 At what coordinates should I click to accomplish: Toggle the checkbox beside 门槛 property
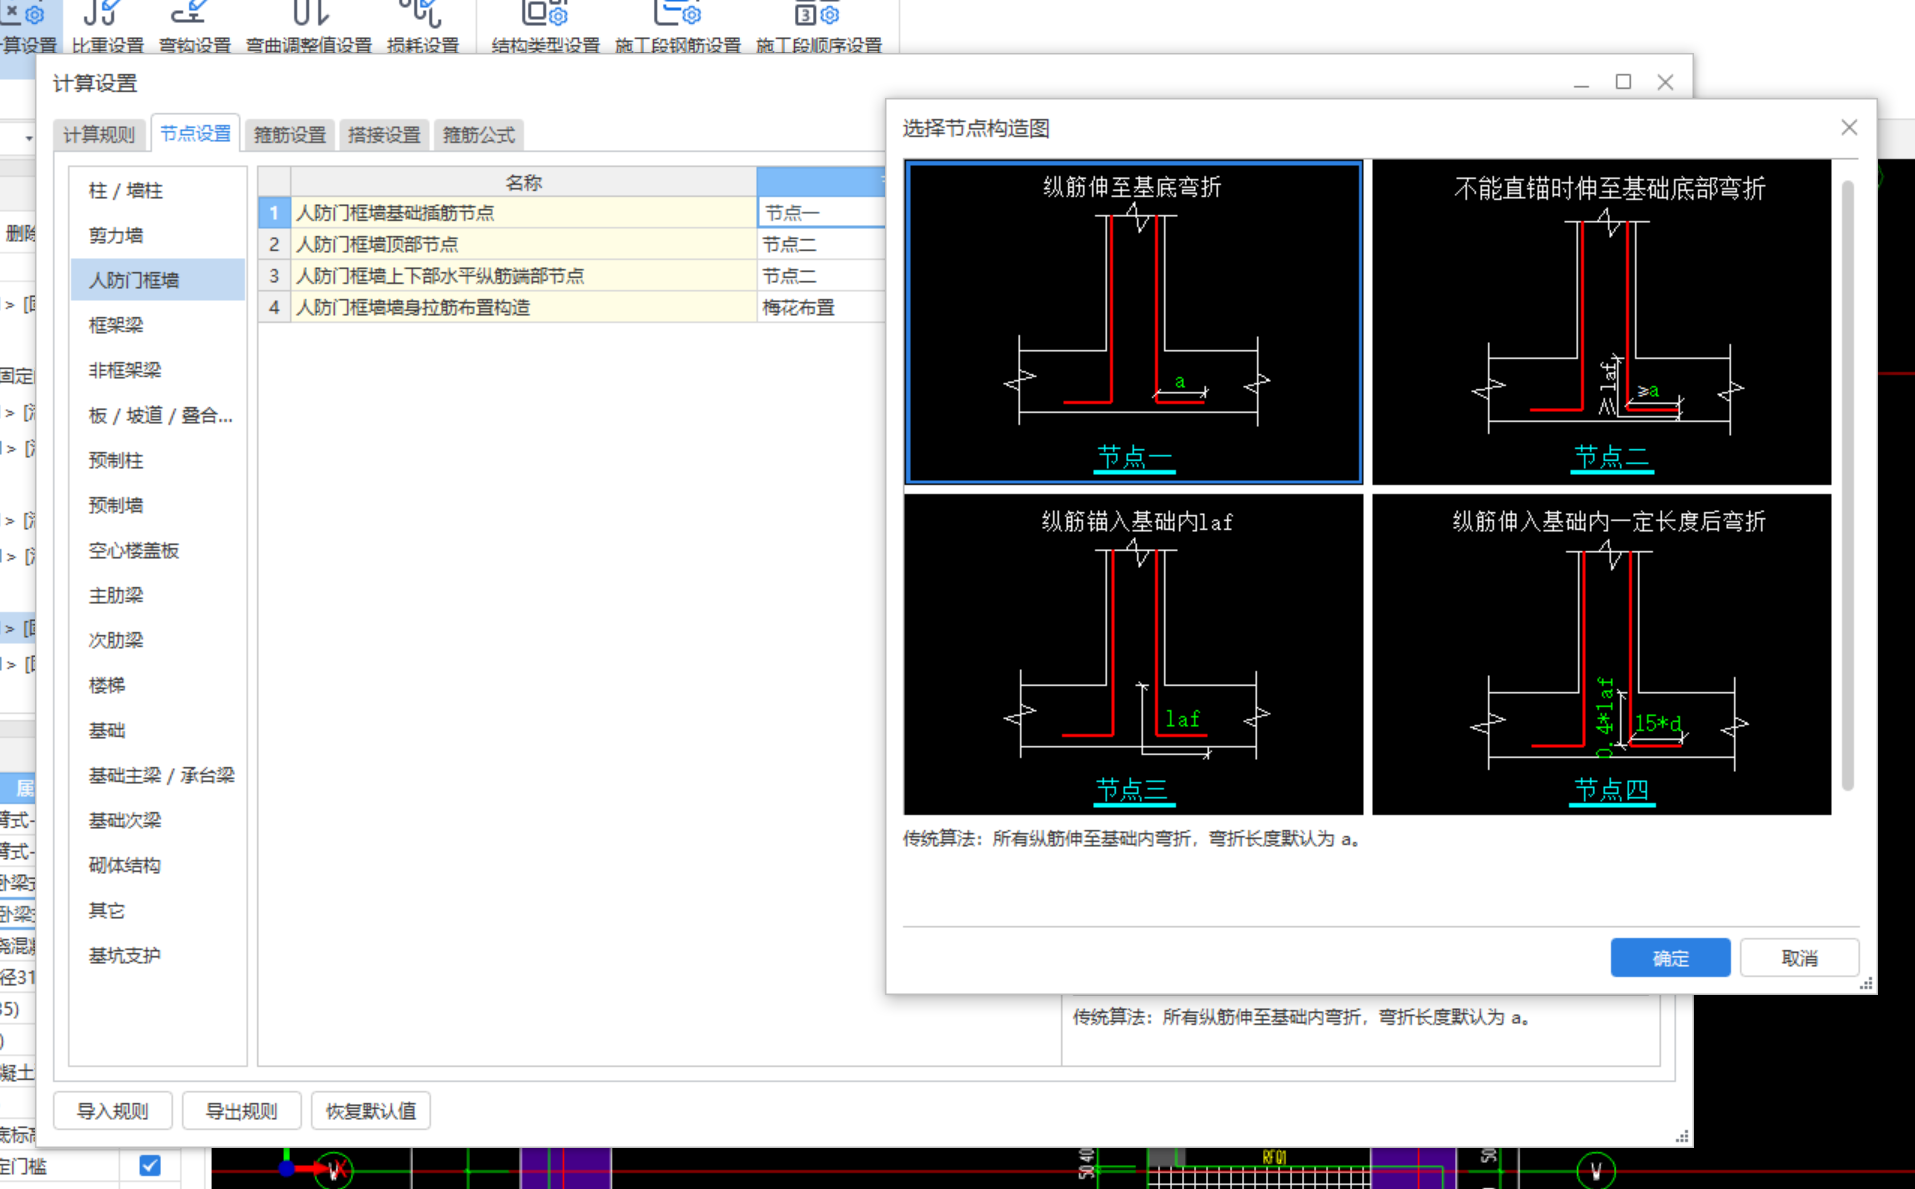150,1165
